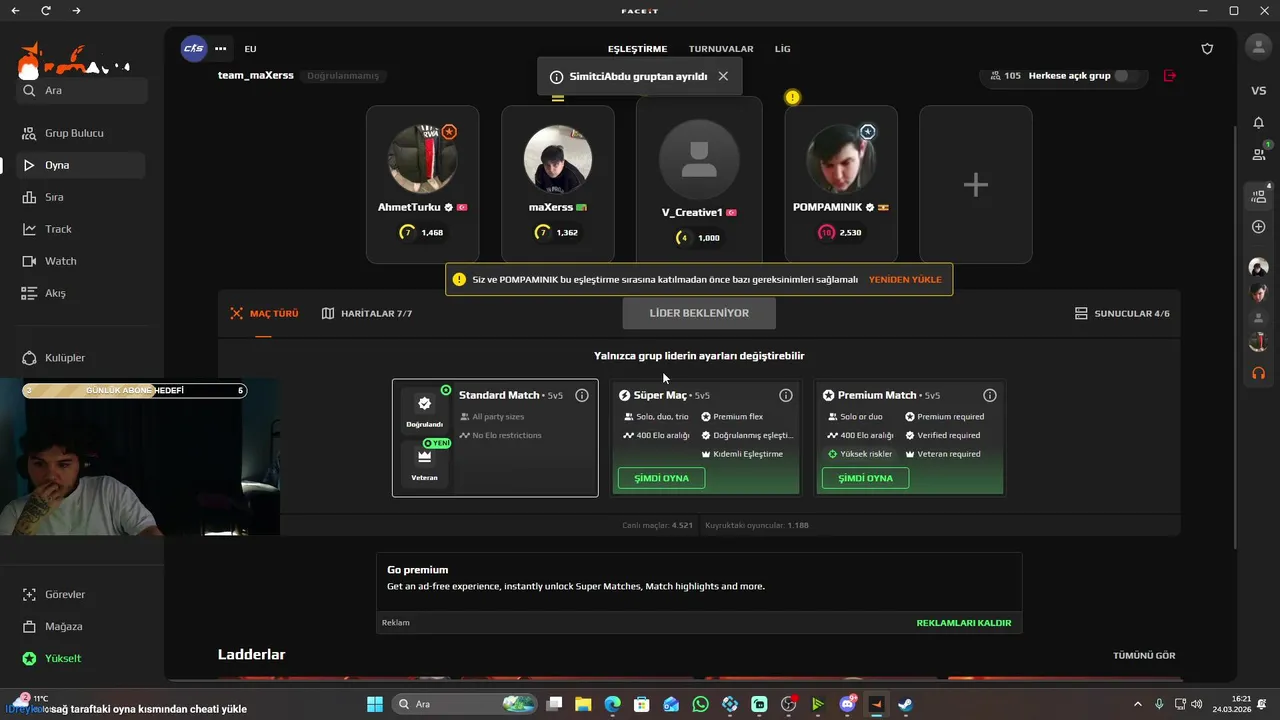This screenshot has width=1280, height=720.
Task: Click TÜMÜNÜ GÖR next to Ladderlar
Action: (x=1144, y=656)
